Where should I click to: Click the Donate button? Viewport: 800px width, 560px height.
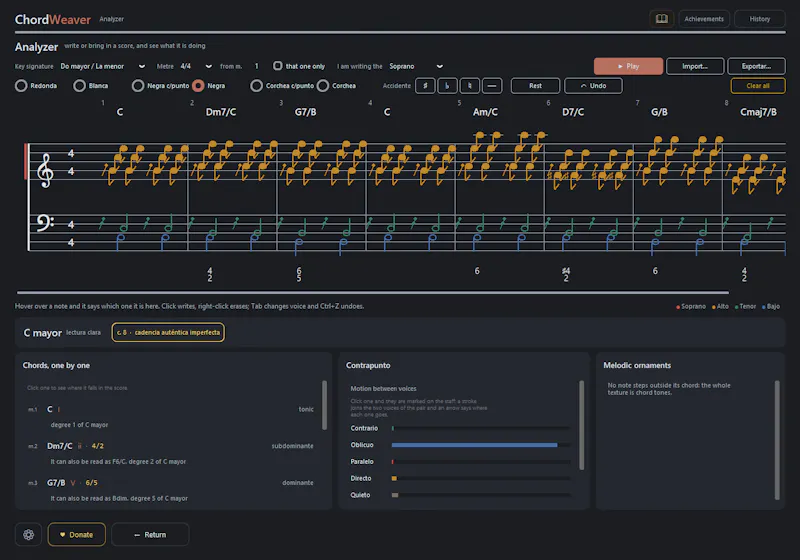(77, 534)
